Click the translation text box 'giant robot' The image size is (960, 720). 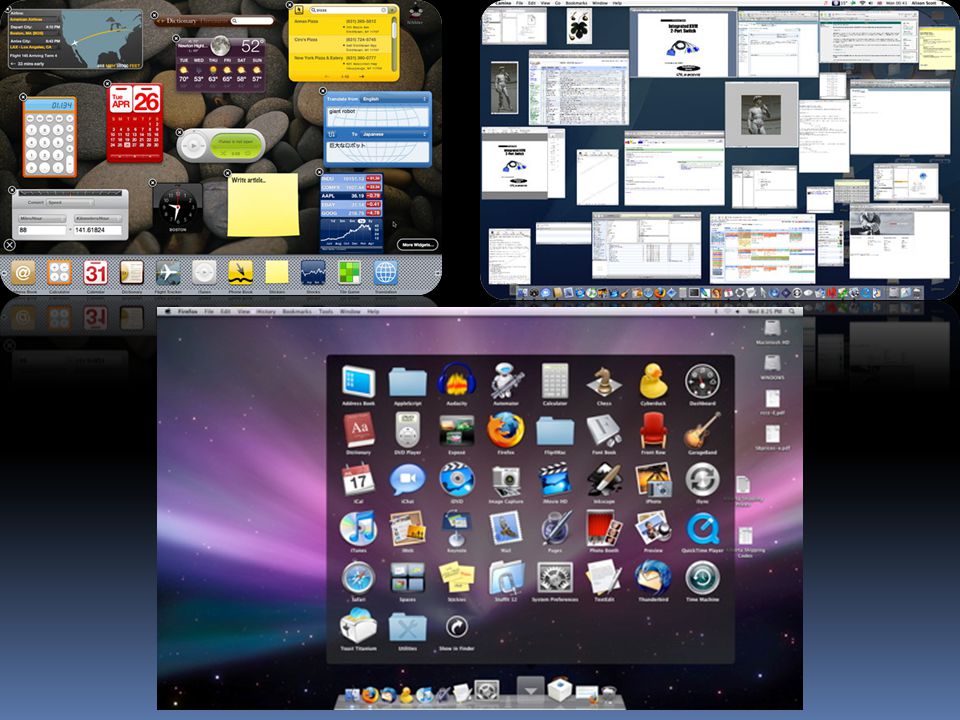click(377, 117)
